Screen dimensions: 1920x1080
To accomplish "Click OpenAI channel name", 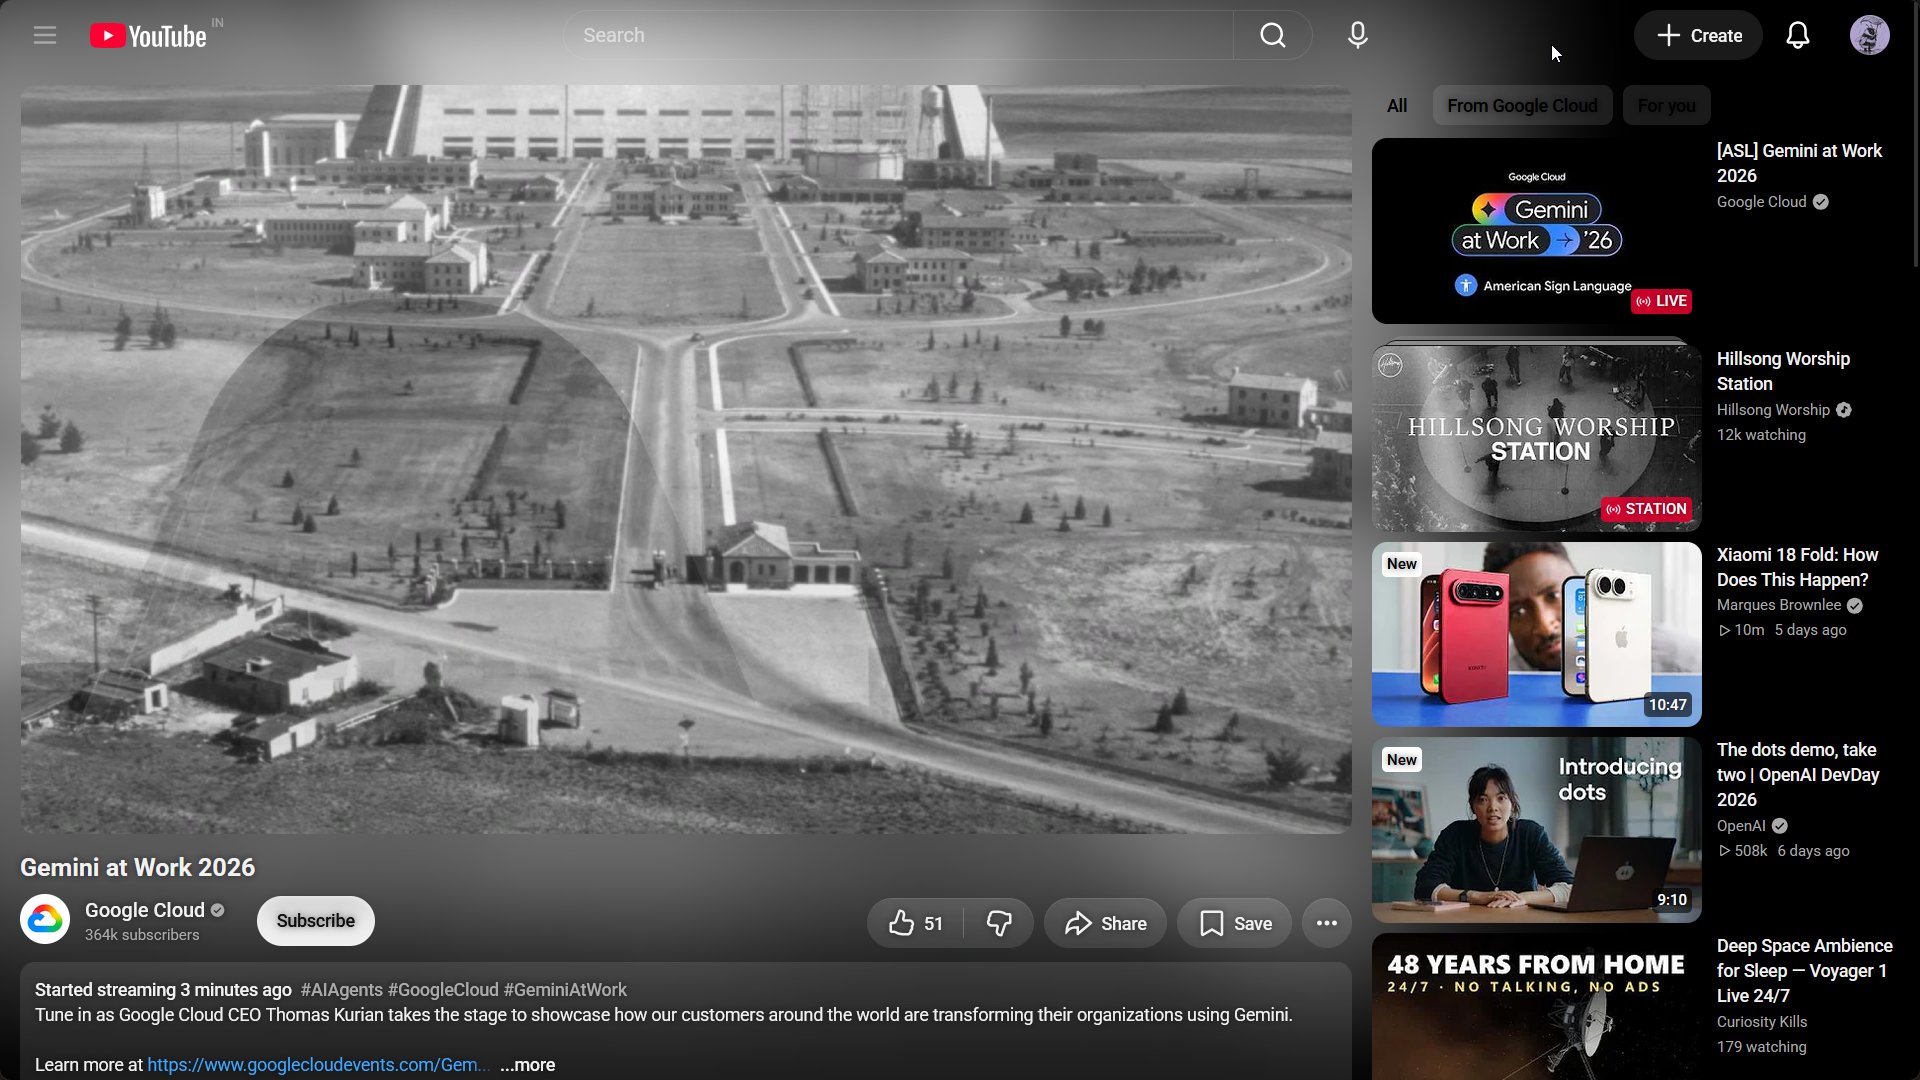I will [x=1741, y=826].
